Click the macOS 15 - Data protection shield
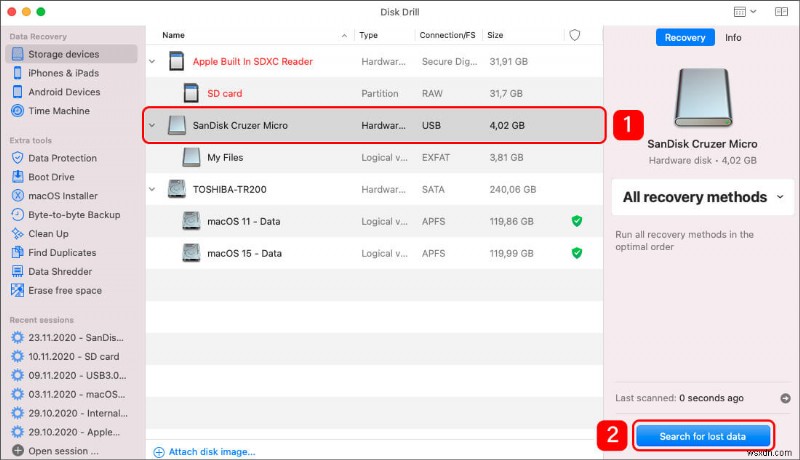This screenshot has width=800, height=460. pyautogui.click(x=577, y=253)
